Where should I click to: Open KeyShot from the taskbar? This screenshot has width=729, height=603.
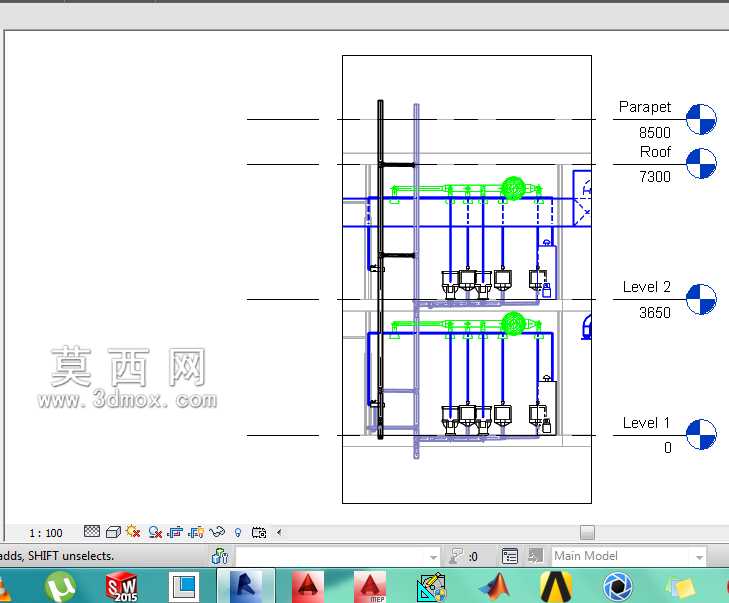tap(618, 587)
